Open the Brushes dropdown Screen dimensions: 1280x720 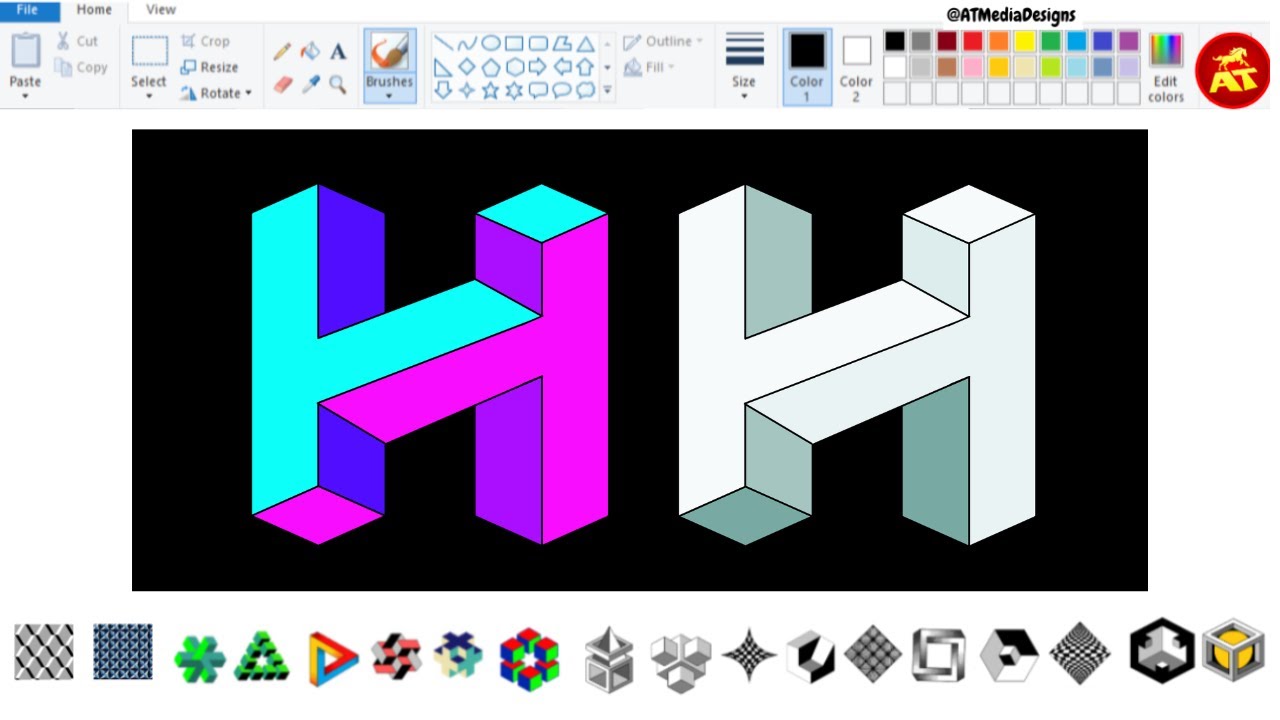pyautogui.click(x=389, y=96)
